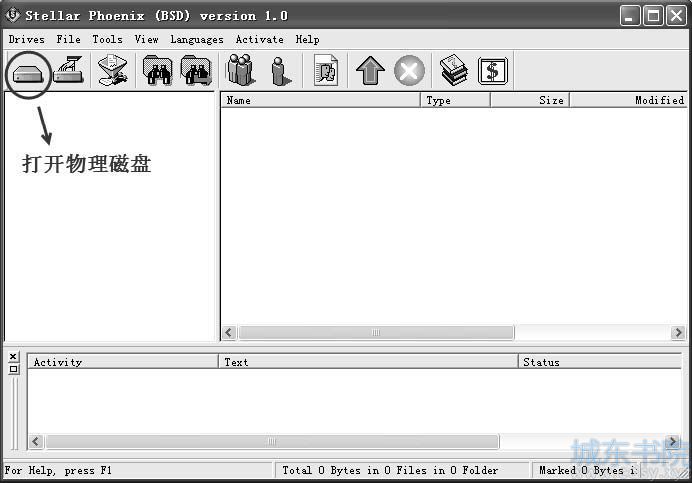Screen dimensions: 692x483
Task: Click the scan drive icon with cable
Action: point(68,70)
